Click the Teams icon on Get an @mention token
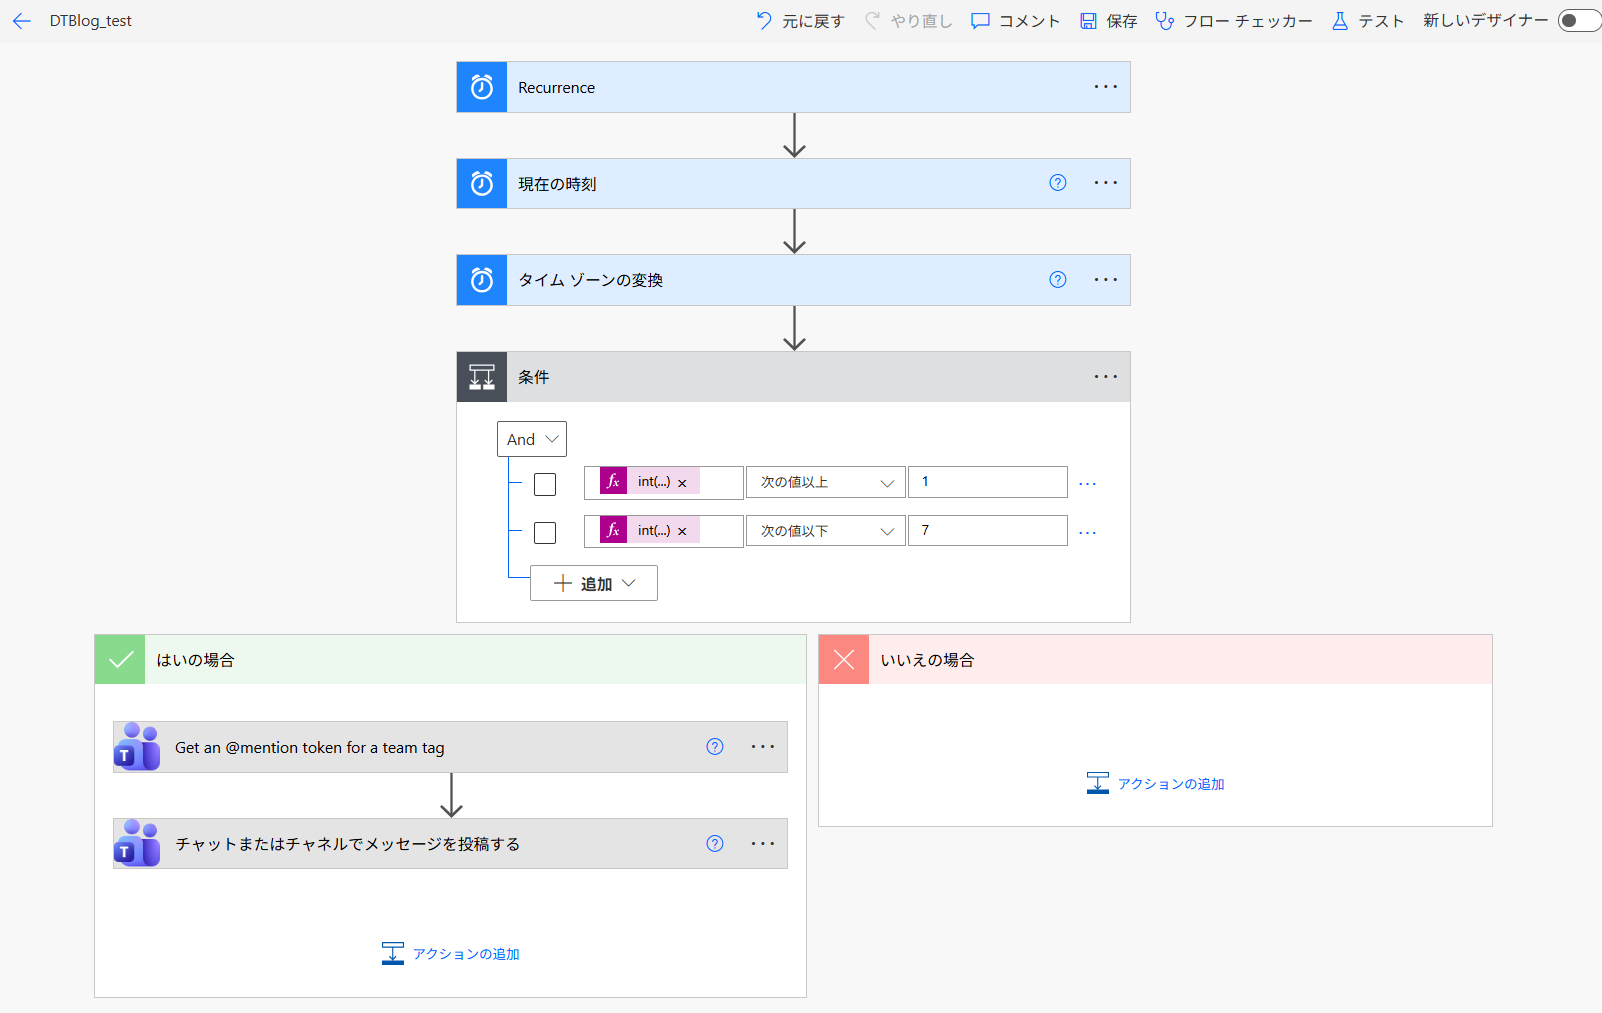Screen dimensions: 1602x1013 pos(137,747)
